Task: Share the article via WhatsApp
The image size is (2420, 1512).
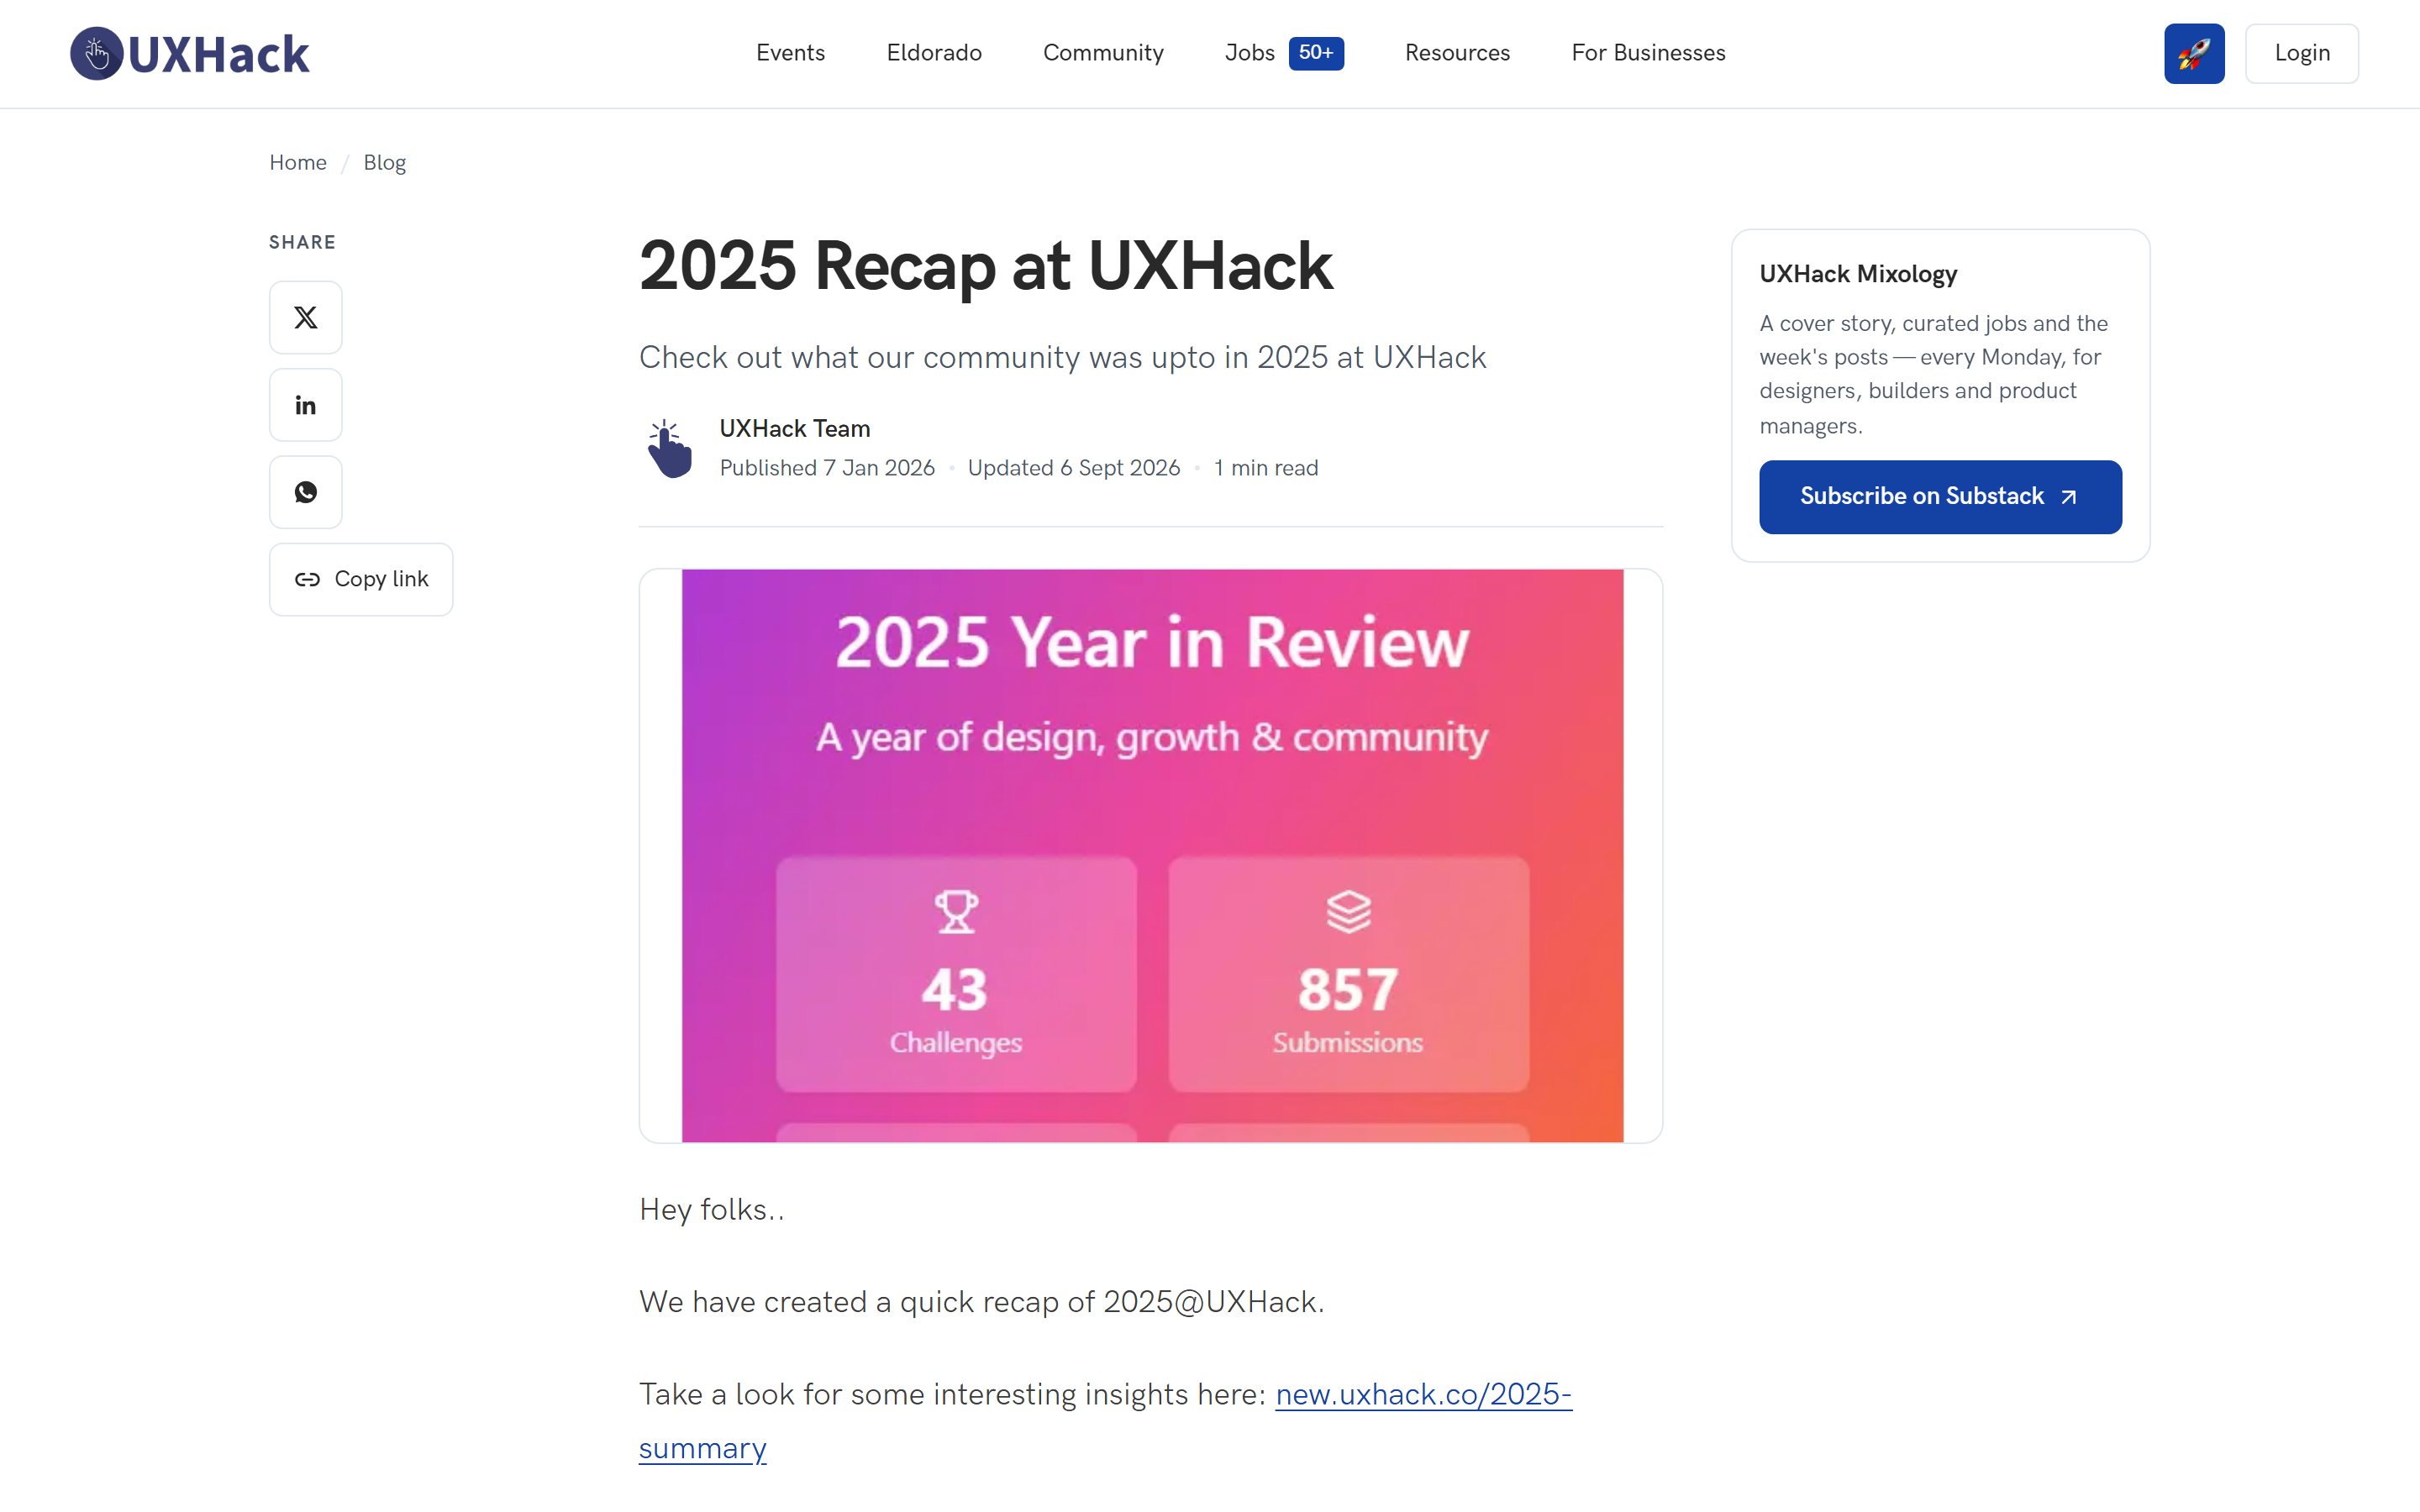Action: (x=306, y=492)
